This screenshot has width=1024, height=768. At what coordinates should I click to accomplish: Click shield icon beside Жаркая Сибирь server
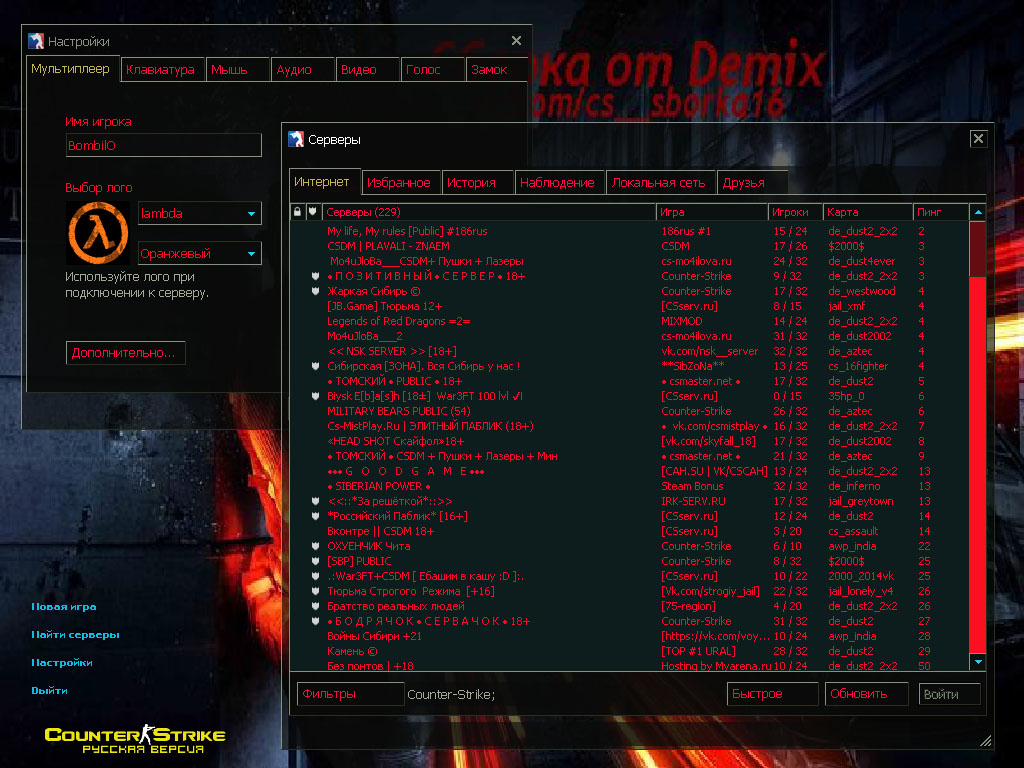315,291
